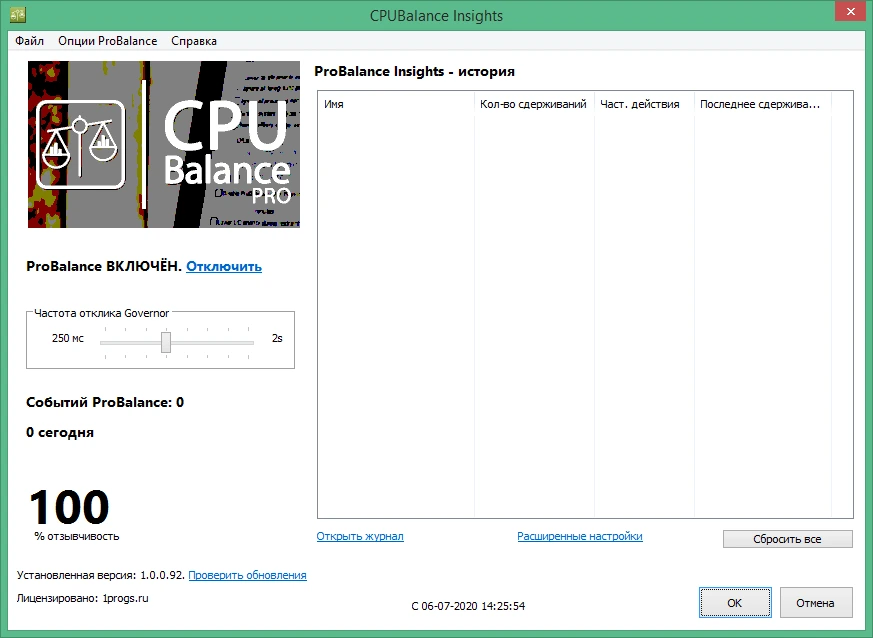Open the Файл menu
The width and height of the screenshot is (873, 638).
point(30,41)
